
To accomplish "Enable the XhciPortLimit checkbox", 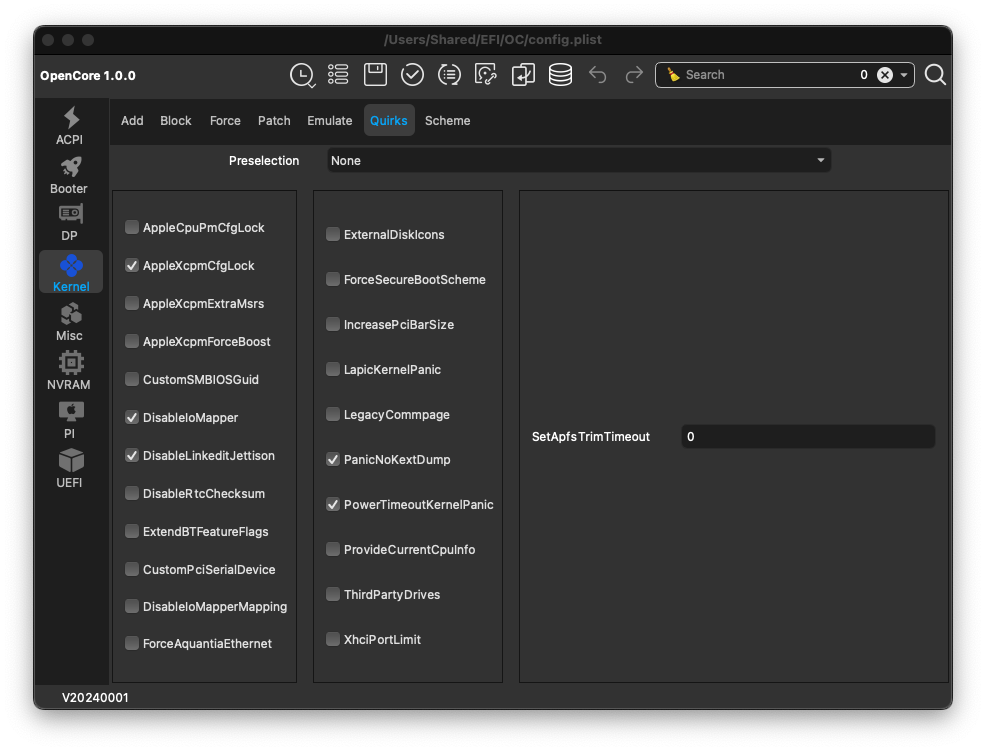I will [333, 639].
